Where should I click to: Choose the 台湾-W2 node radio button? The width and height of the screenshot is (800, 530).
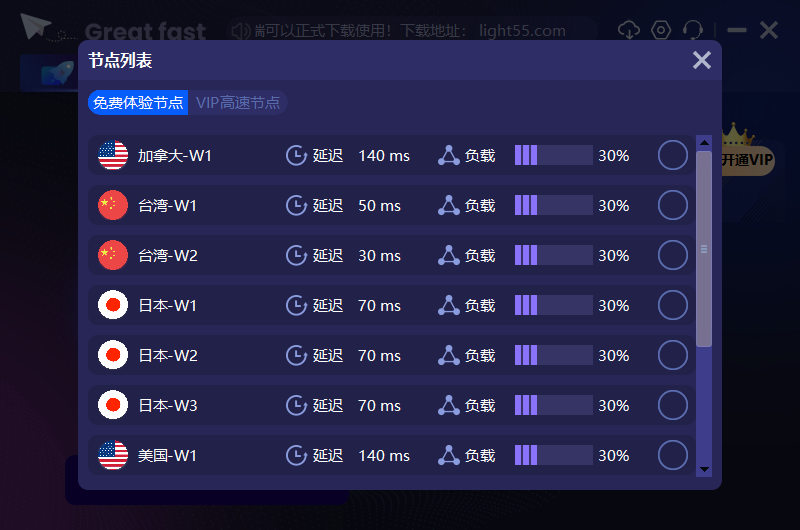tap(672, 255)
